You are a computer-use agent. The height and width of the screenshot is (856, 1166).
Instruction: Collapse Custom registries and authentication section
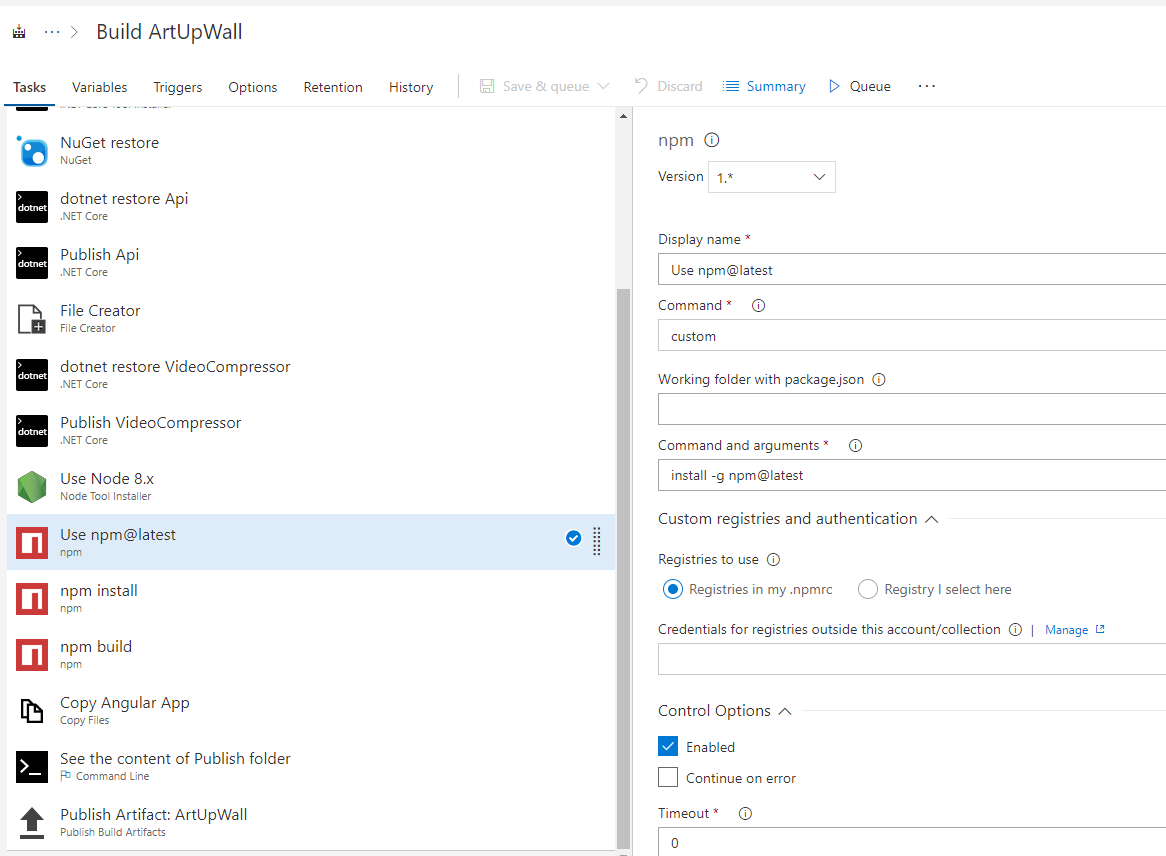[x=931, y=519]
